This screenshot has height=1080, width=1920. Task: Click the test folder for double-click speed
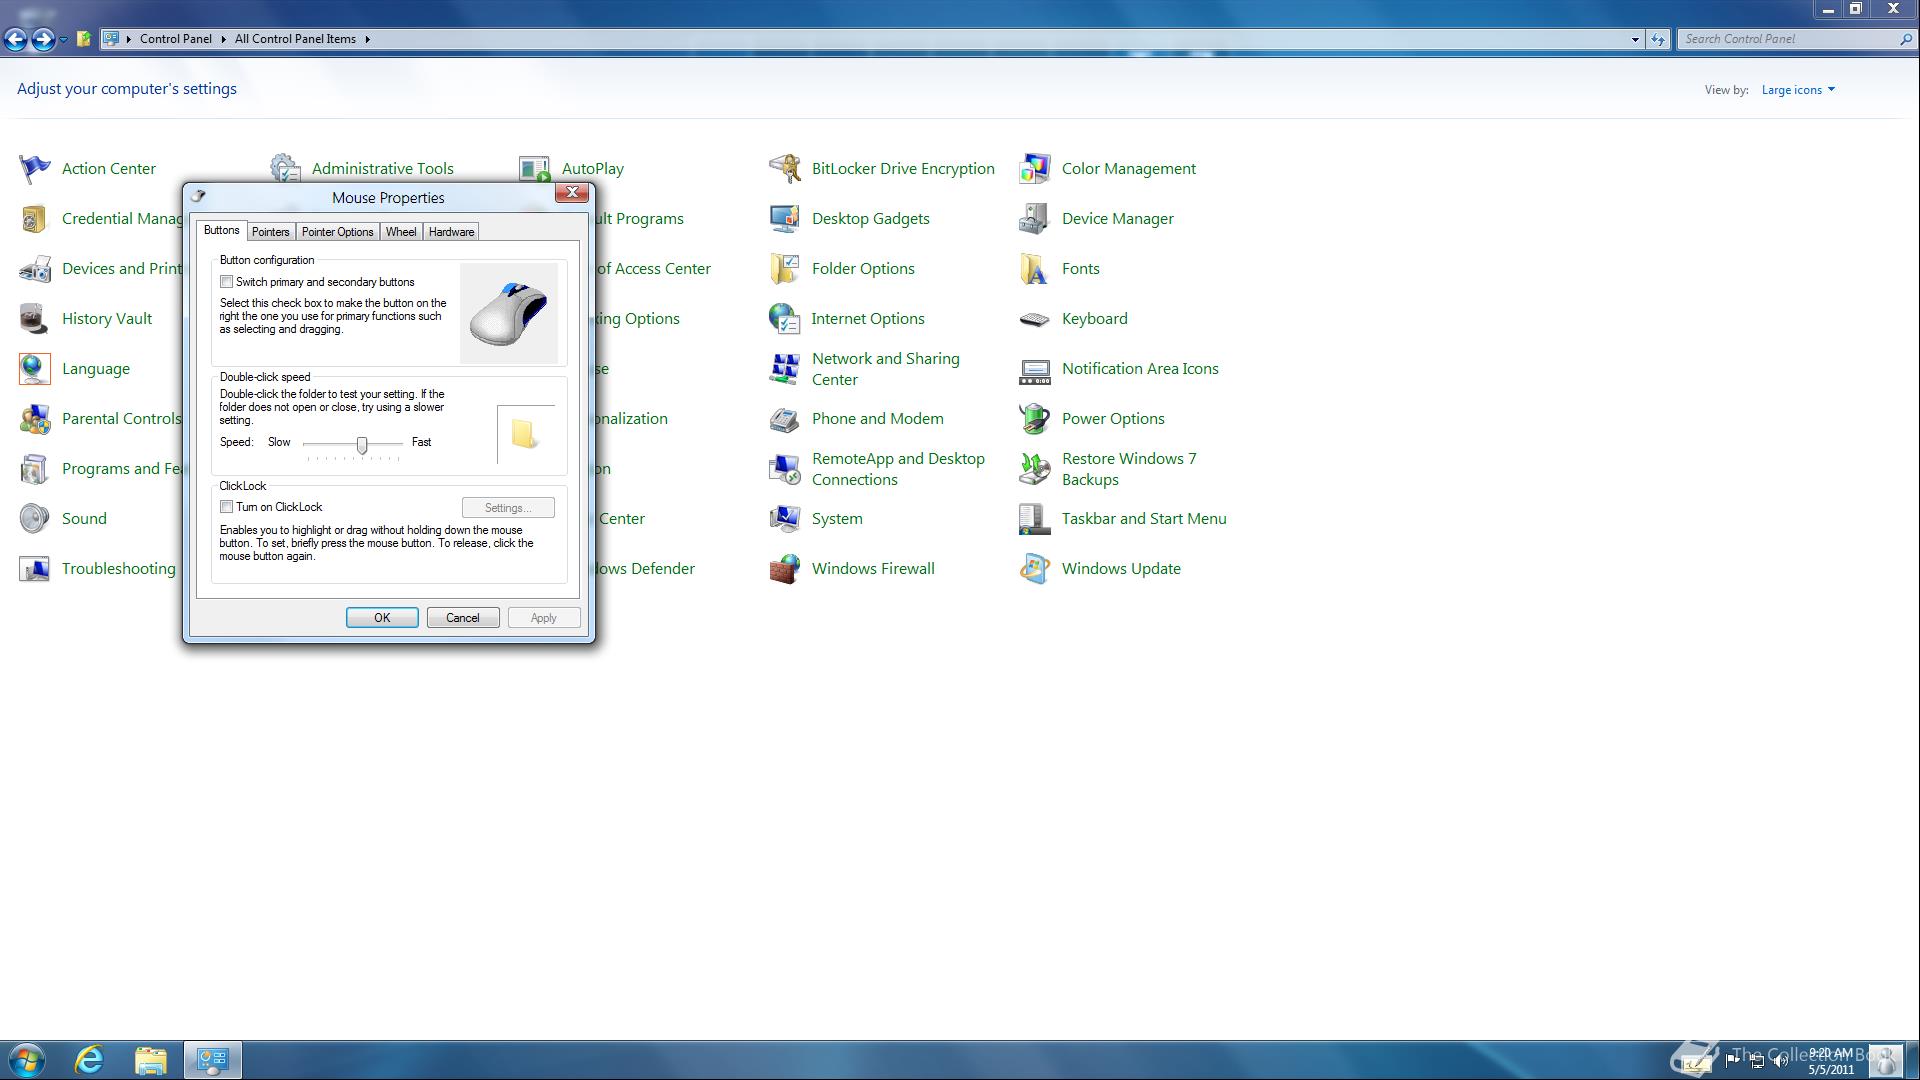[x=525, y=434]
